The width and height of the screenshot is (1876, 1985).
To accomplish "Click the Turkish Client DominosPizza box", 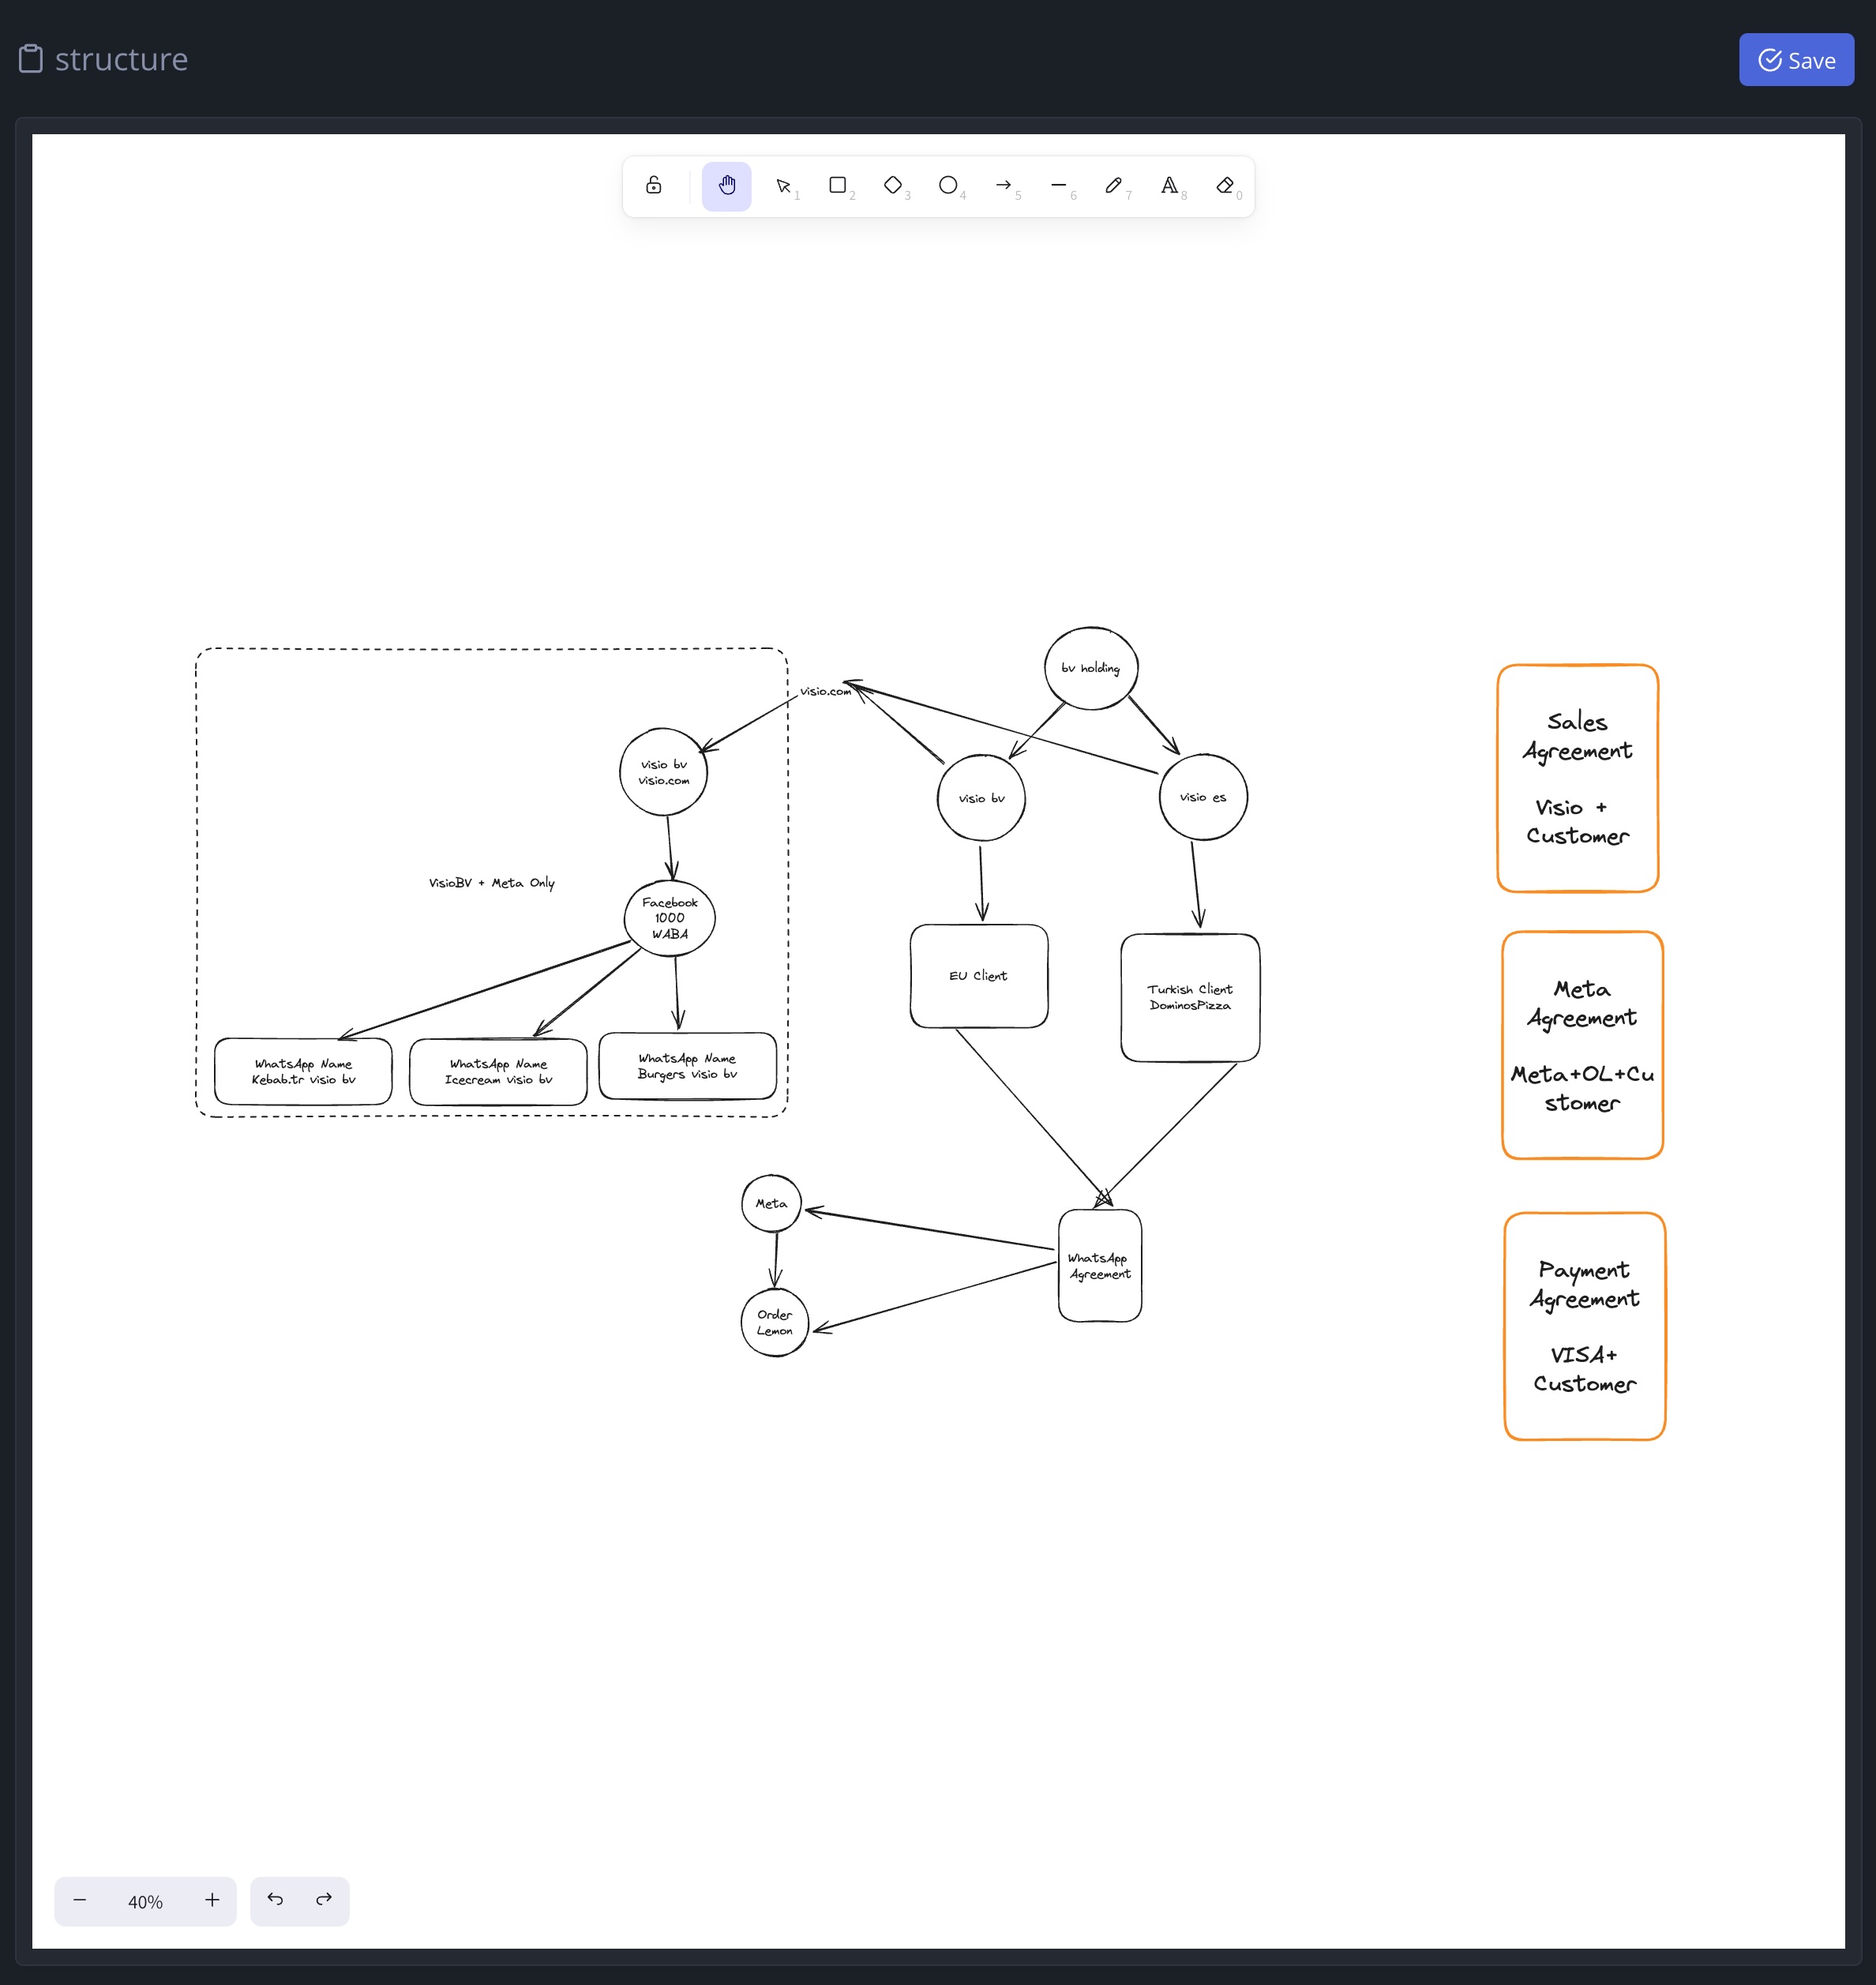I will [1190, 997].
